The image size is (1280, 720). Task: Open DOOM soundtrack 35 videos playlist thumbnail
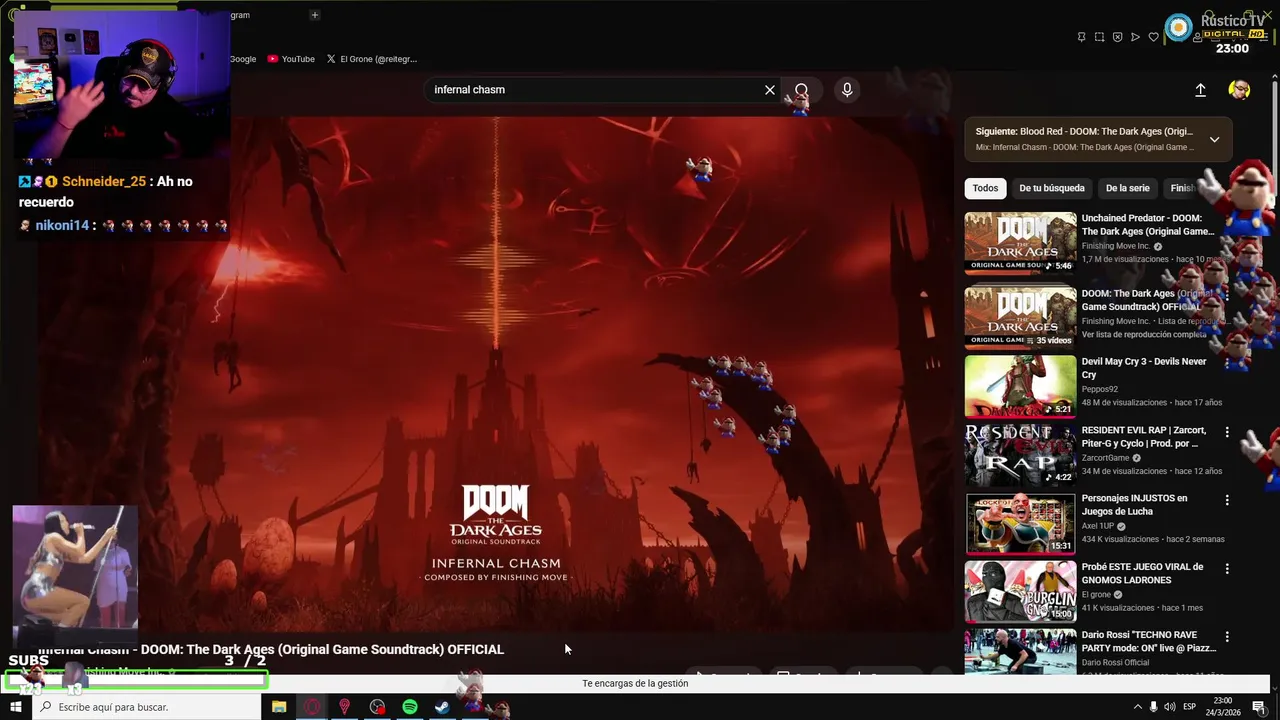pos(1020,316)
